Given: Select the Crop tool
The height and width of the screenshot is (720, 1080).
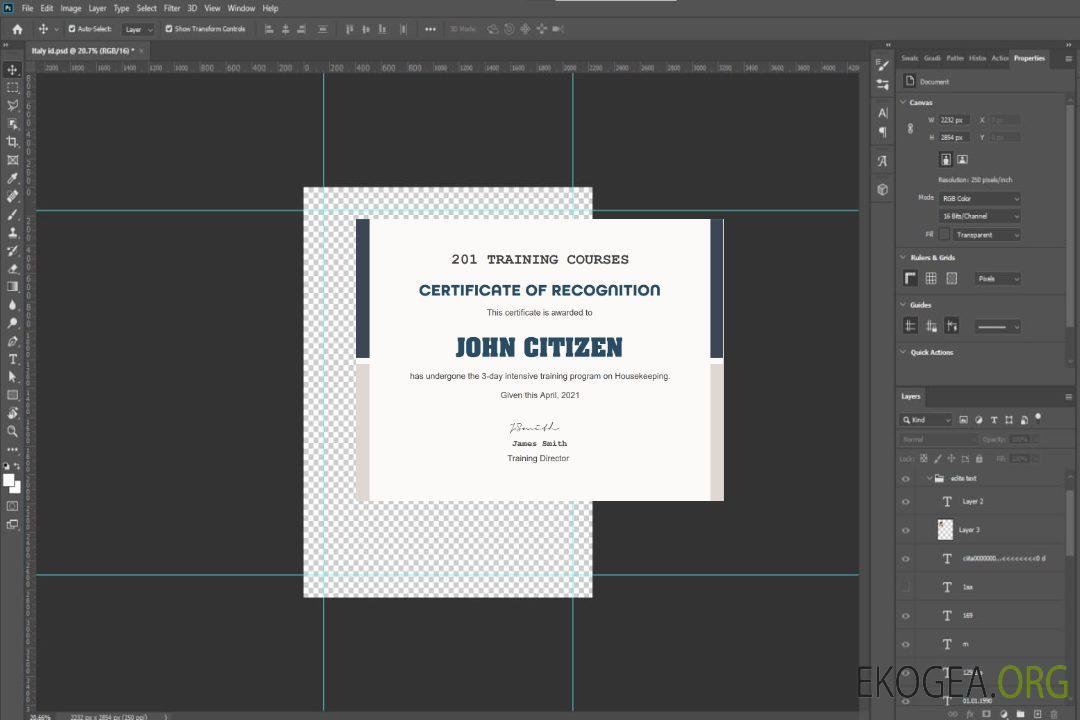Looking at the screenshot, I should coord(12,142).
